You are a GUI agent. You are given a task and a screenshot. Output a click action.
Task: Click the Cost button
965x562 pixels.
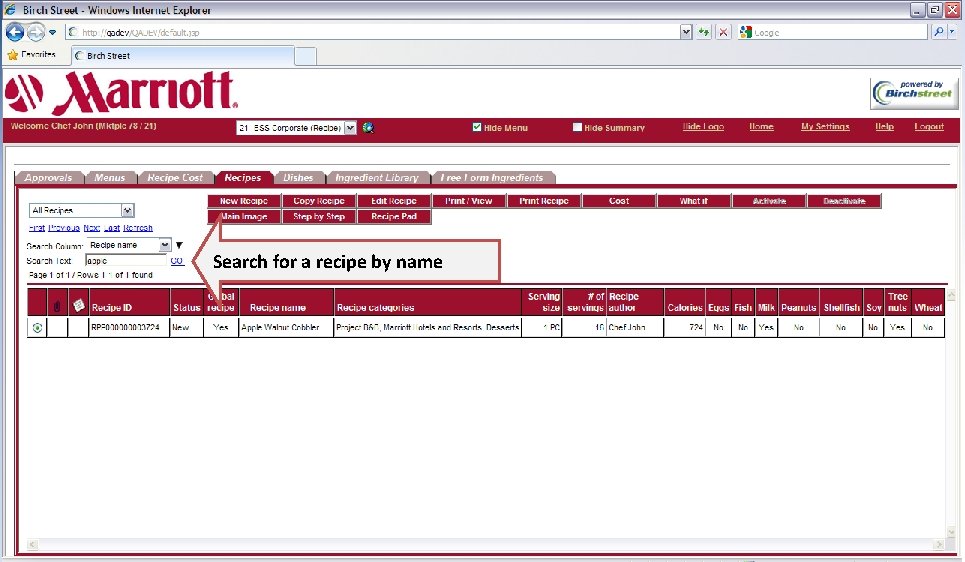click(619, 201)
